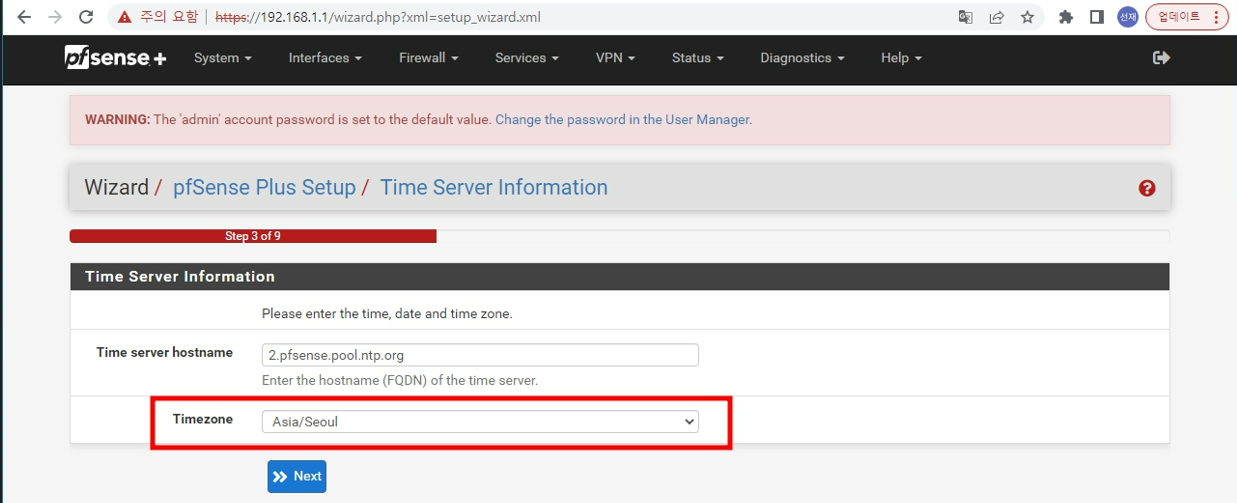This screenshot has height=503, width=1237.
Task: Click the Next button
Action: pyautogui.click(x=297, y=477)
